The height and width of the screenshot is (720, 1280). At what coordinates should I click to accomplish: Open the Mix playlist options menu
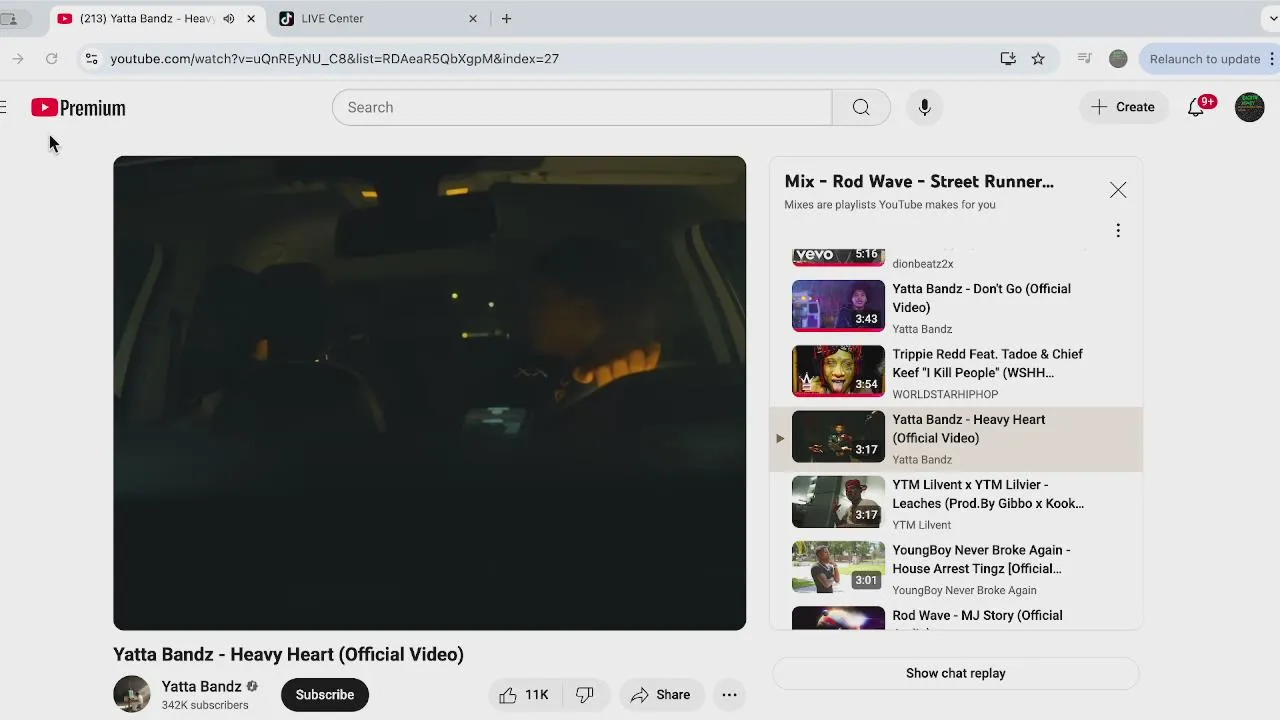pos(1118,231)
